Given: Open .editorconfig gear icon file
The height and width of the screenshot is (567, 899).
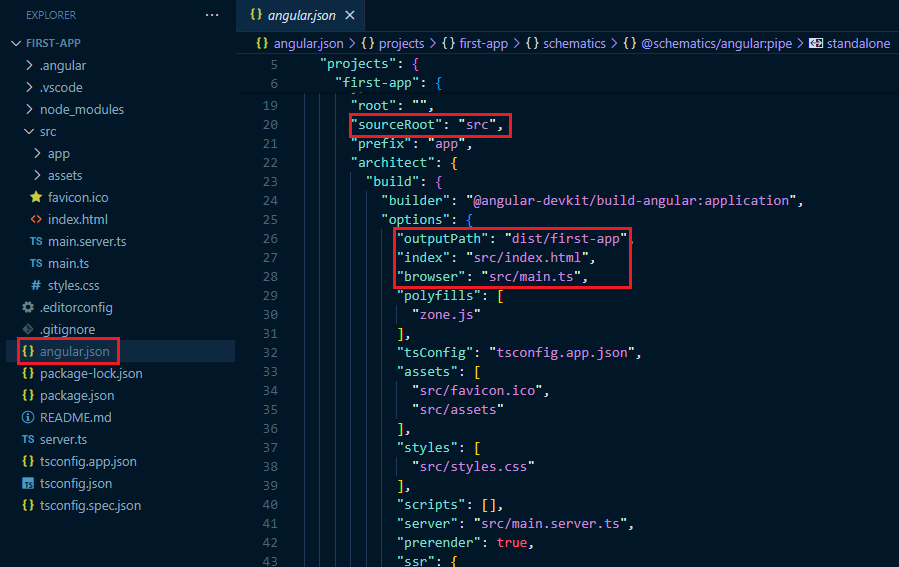Looking at the screenshot, I should [x=28, y=307].
